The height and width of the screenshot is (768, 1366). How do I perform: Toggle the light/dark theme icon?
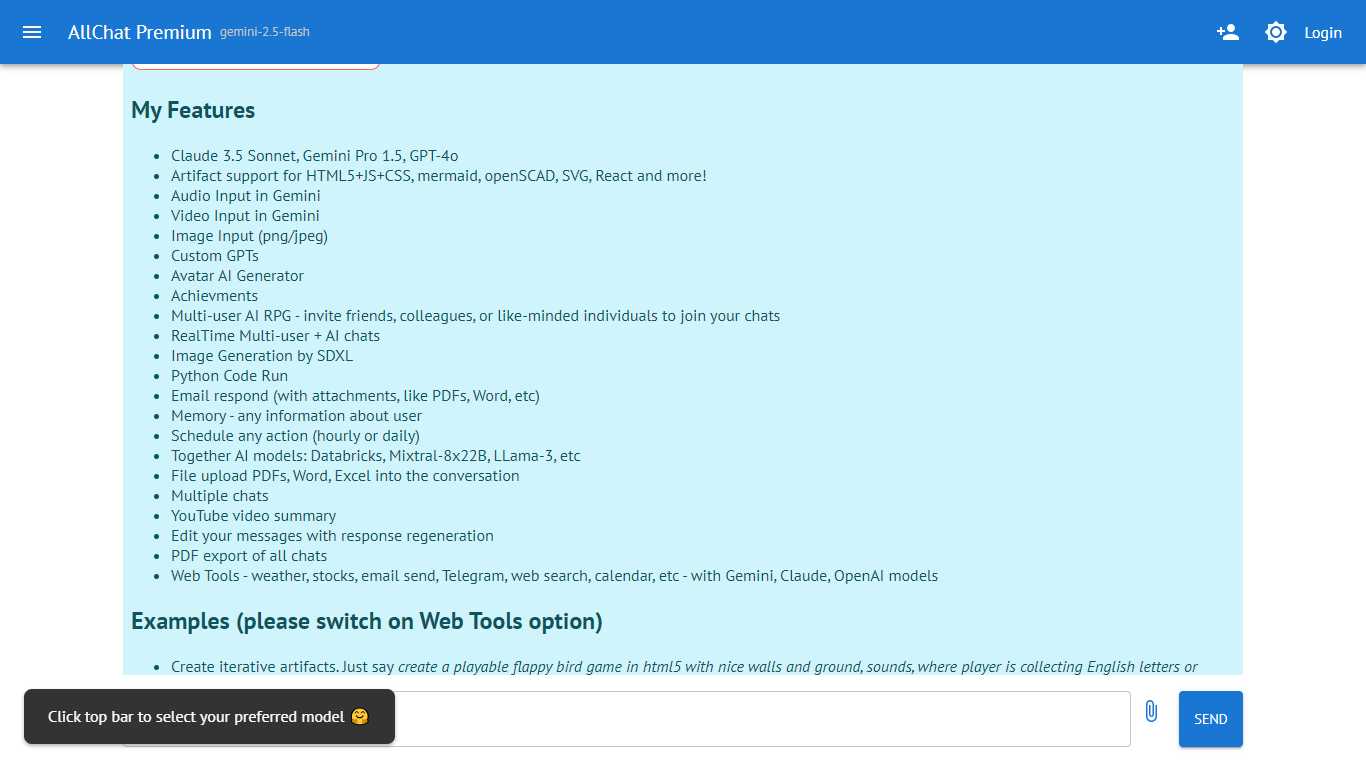tap(1276, 32)
